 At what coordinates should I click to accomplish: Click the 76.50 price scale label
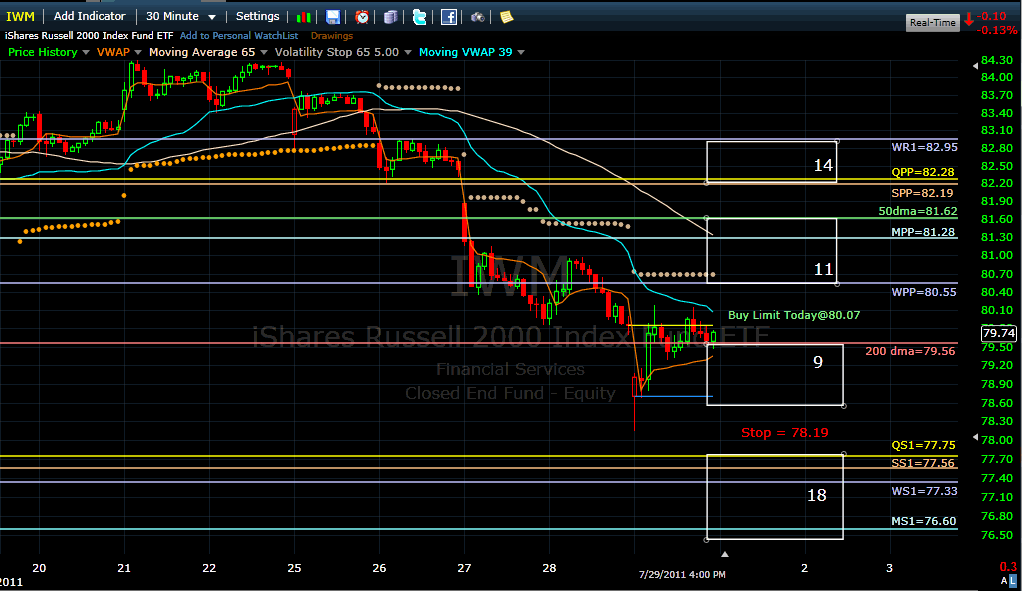coord(997,535)
